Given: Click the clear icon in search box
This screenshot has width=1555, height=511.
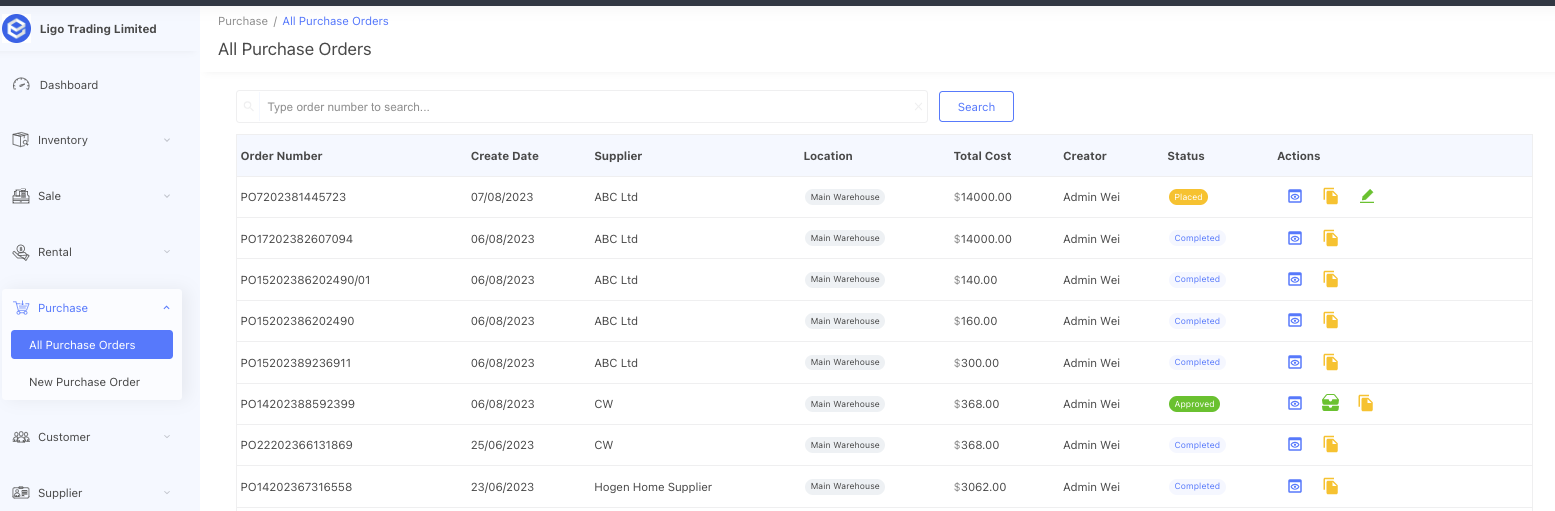Looking at the screenshot, I should coord(918,107).
